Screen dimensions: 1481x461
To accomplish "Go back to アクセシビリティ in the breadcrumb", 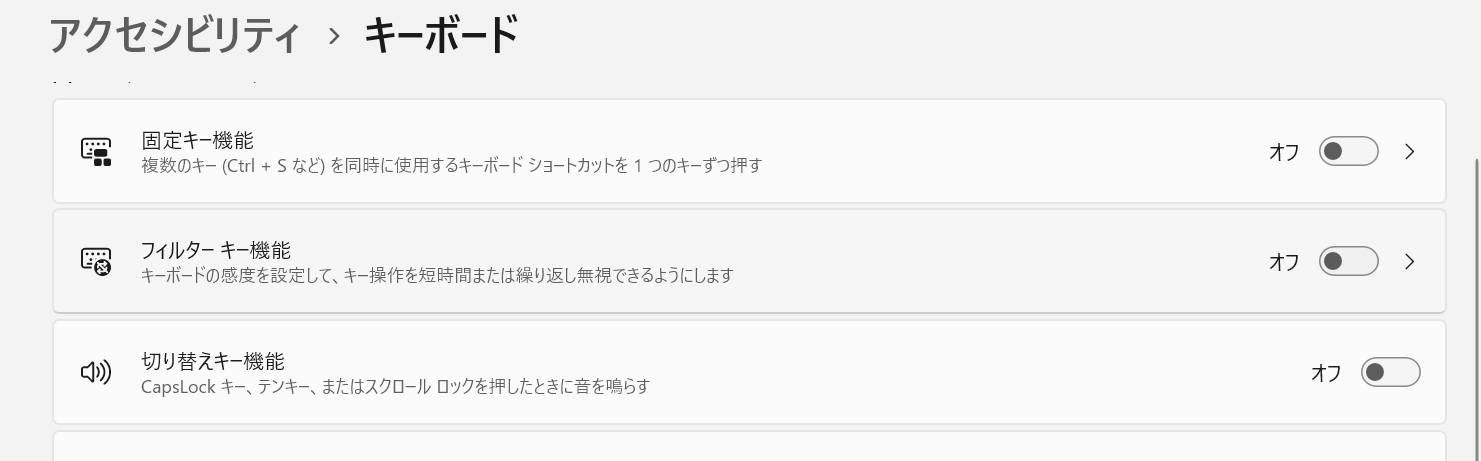I will point(175,36).
